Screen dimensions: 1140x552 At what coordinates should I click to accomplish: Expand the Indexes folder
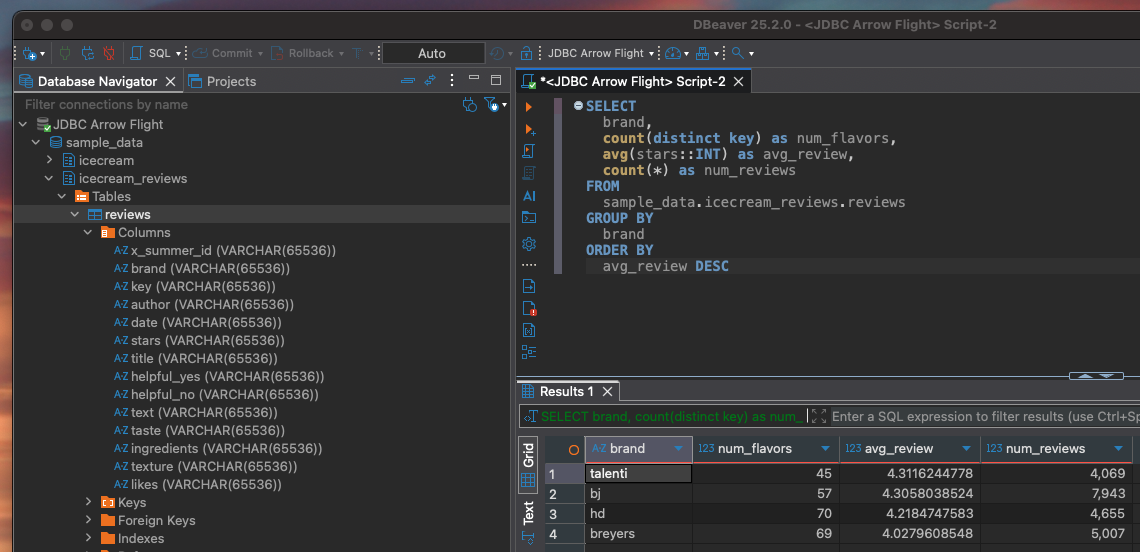point(88,539)
